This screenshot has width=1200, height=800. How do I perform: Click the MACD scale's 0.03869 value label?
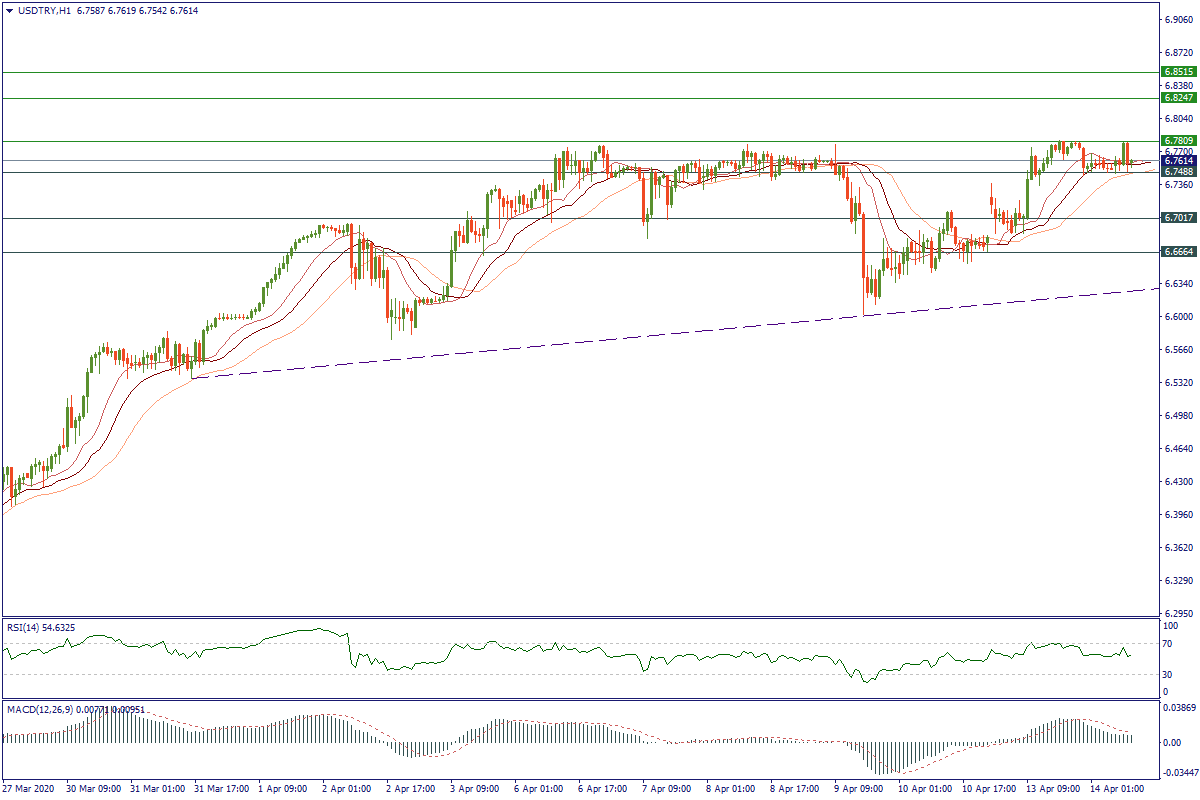coord(1178,707)
